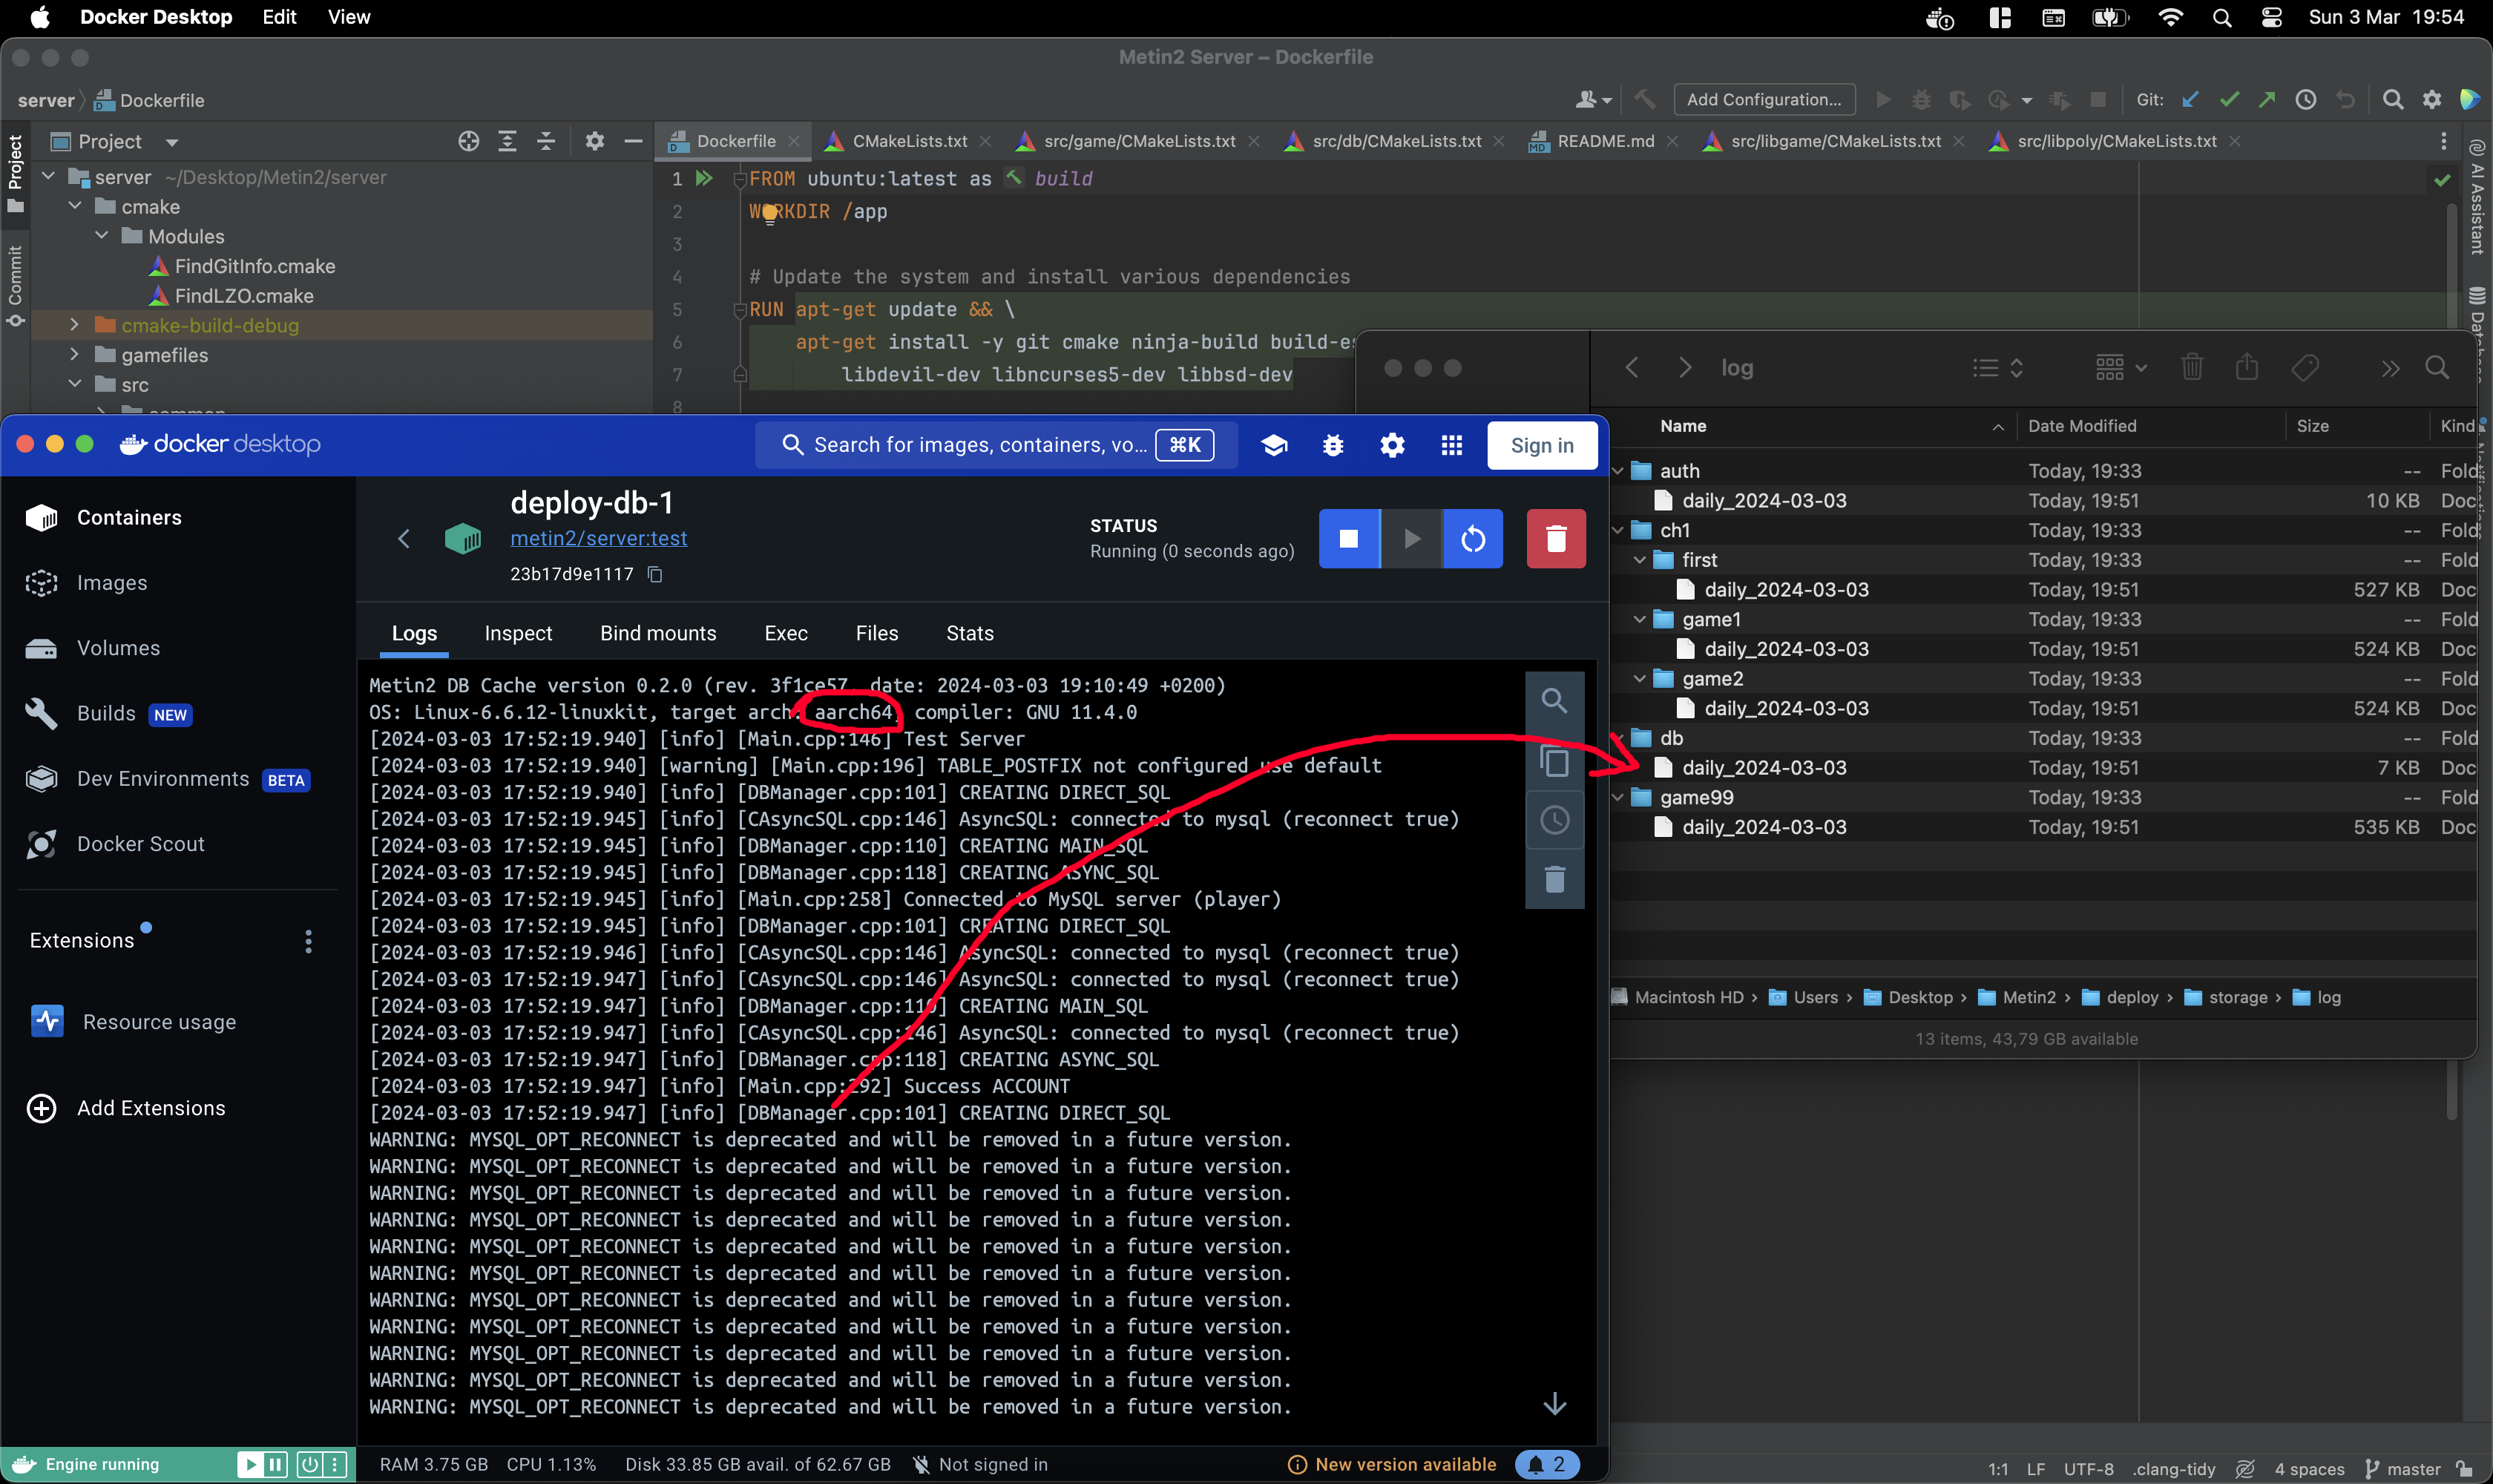Image resolution: width=2493 pixels, height=1484 pixels.
Task: Open Docker Desktop settings gear
Action: pyautogui.click(x=1392, y=445)
